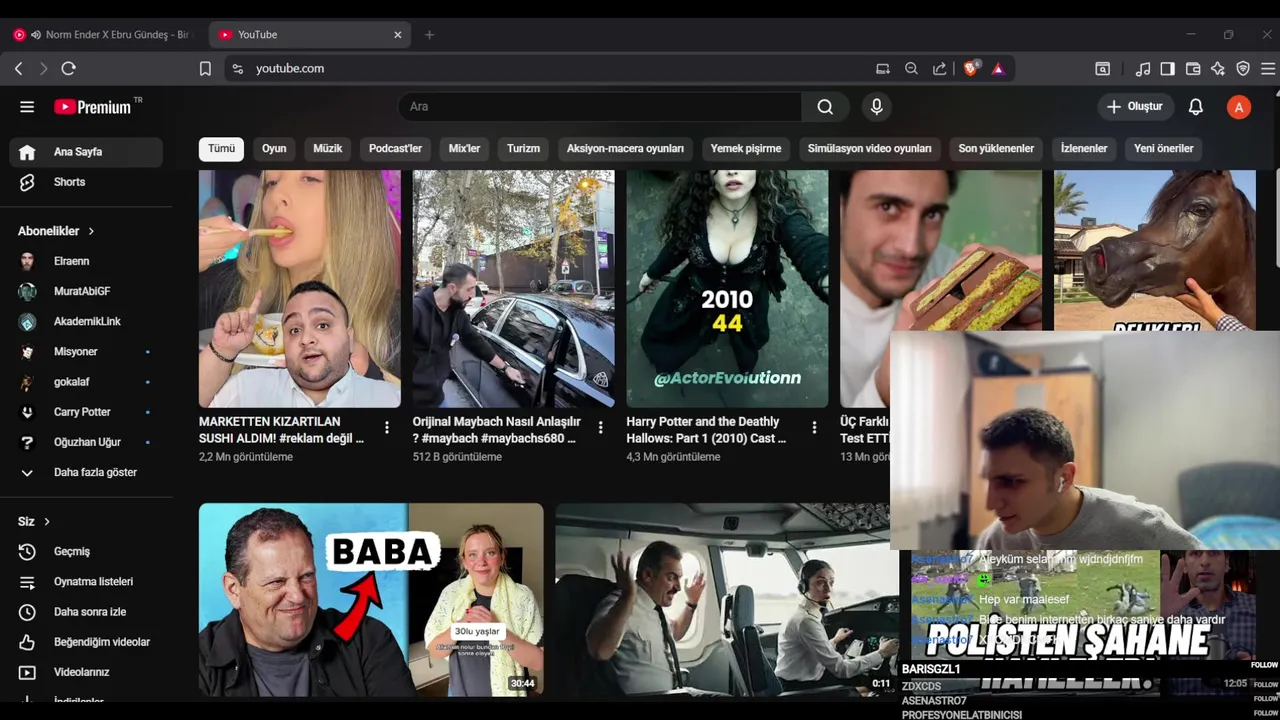Open the YouTube hamburger guide menu
The height and width of the screenshot is (720, 1280).
click(27, 107)
